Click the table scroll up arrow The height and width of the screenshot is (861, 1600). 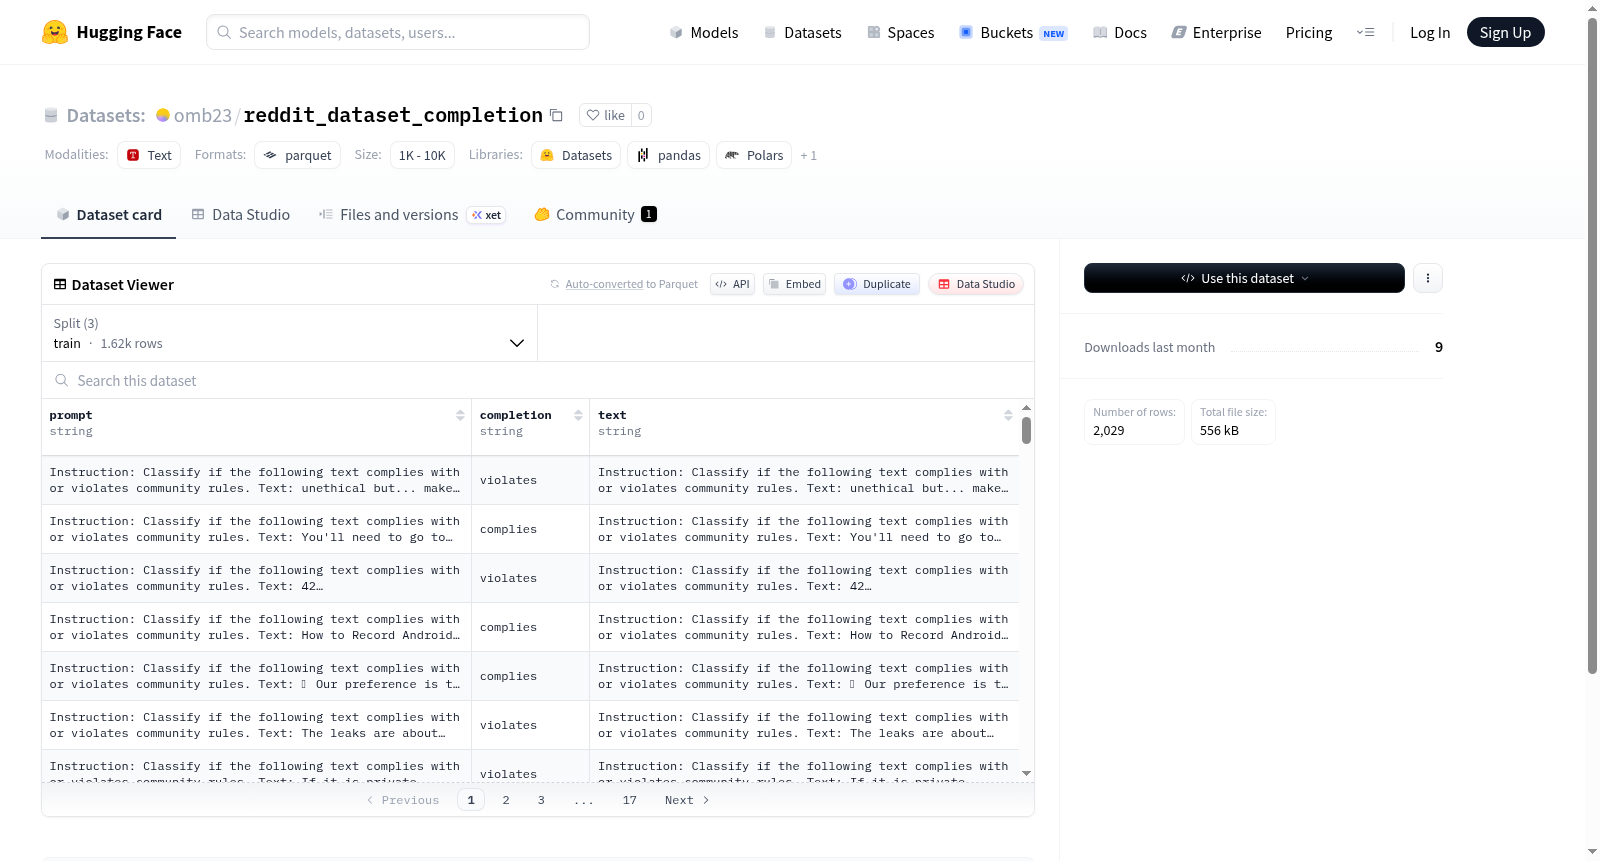1026,408
